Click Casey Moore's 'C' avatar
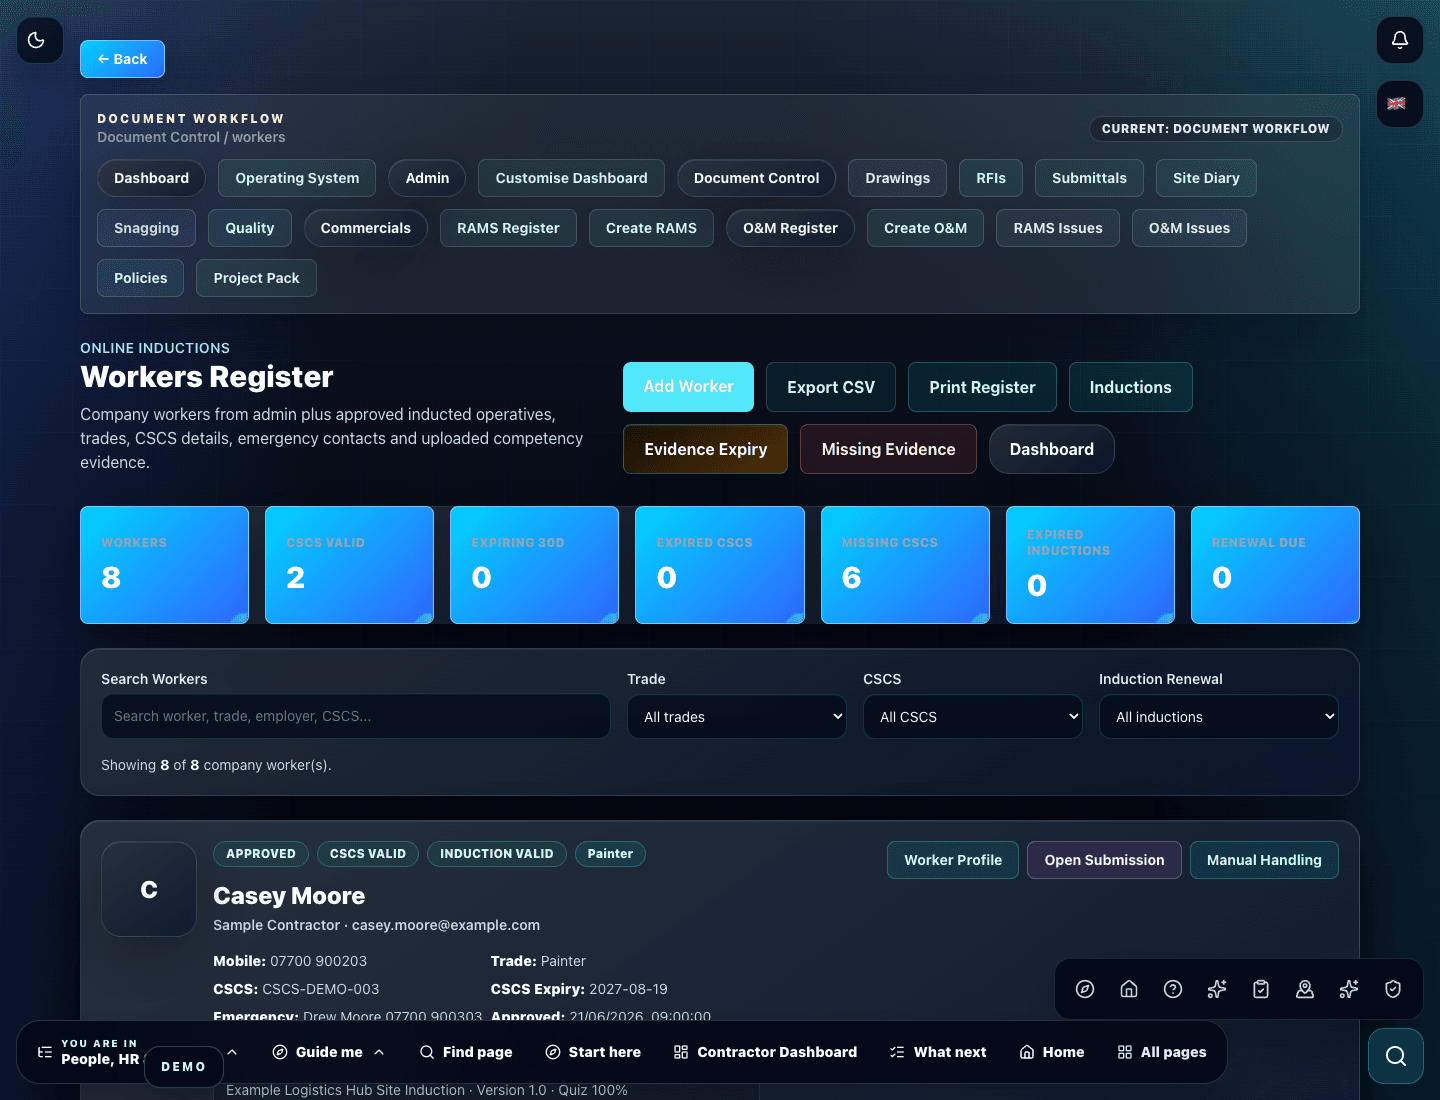Viewport: 1440px width, 1100px height. (x=149, y=889)
